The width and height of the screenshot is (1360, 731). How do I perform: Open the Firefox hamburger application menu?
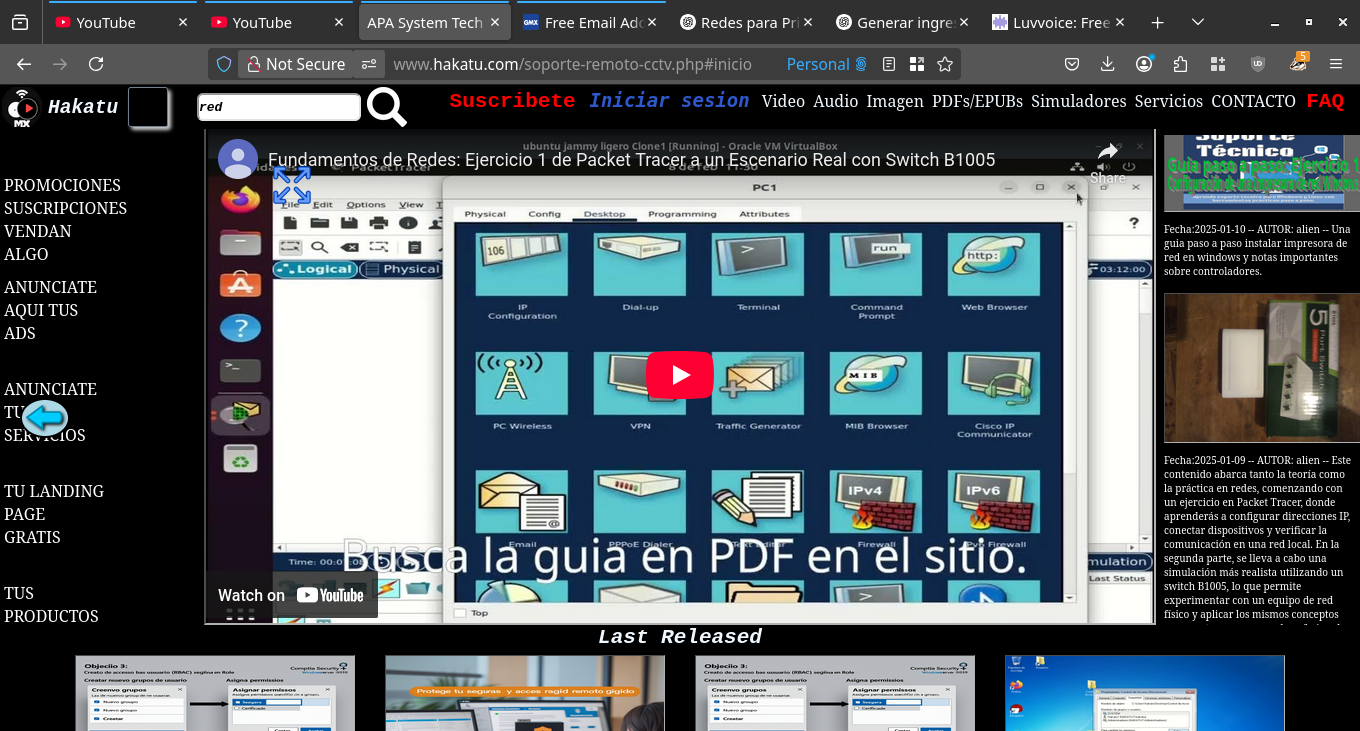coord(1336,64)
